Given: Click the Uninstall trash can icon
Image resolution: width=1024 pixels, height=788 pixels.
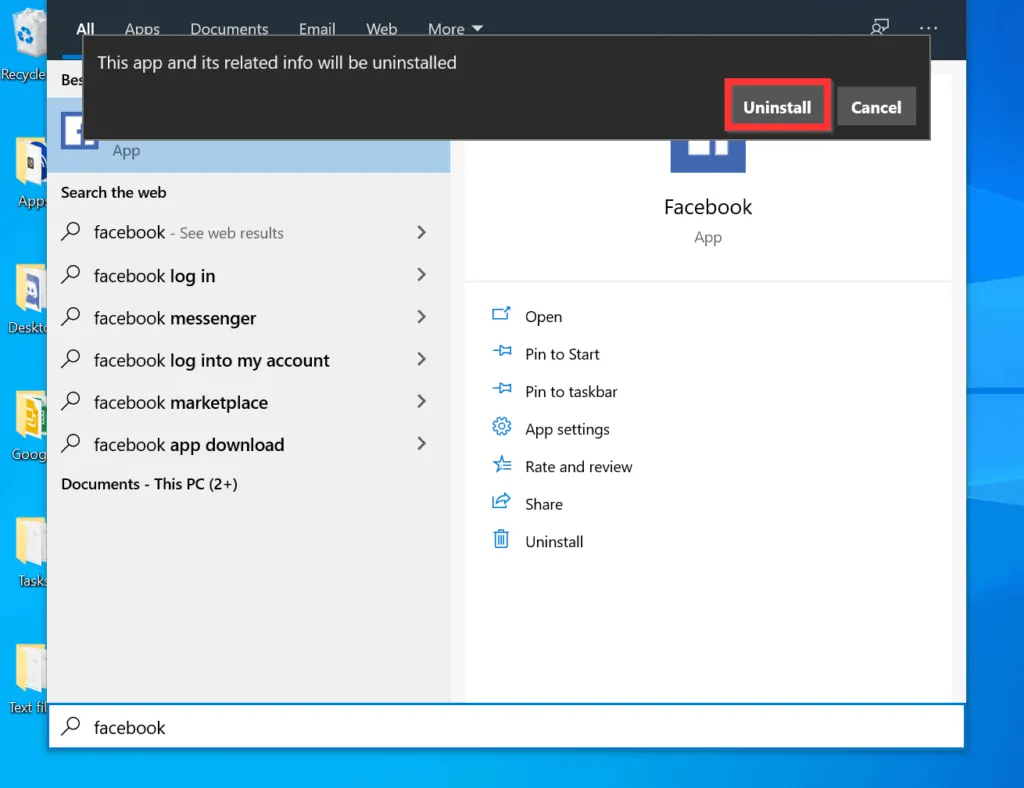Looking at the screenshot, I should coord(501,539).
